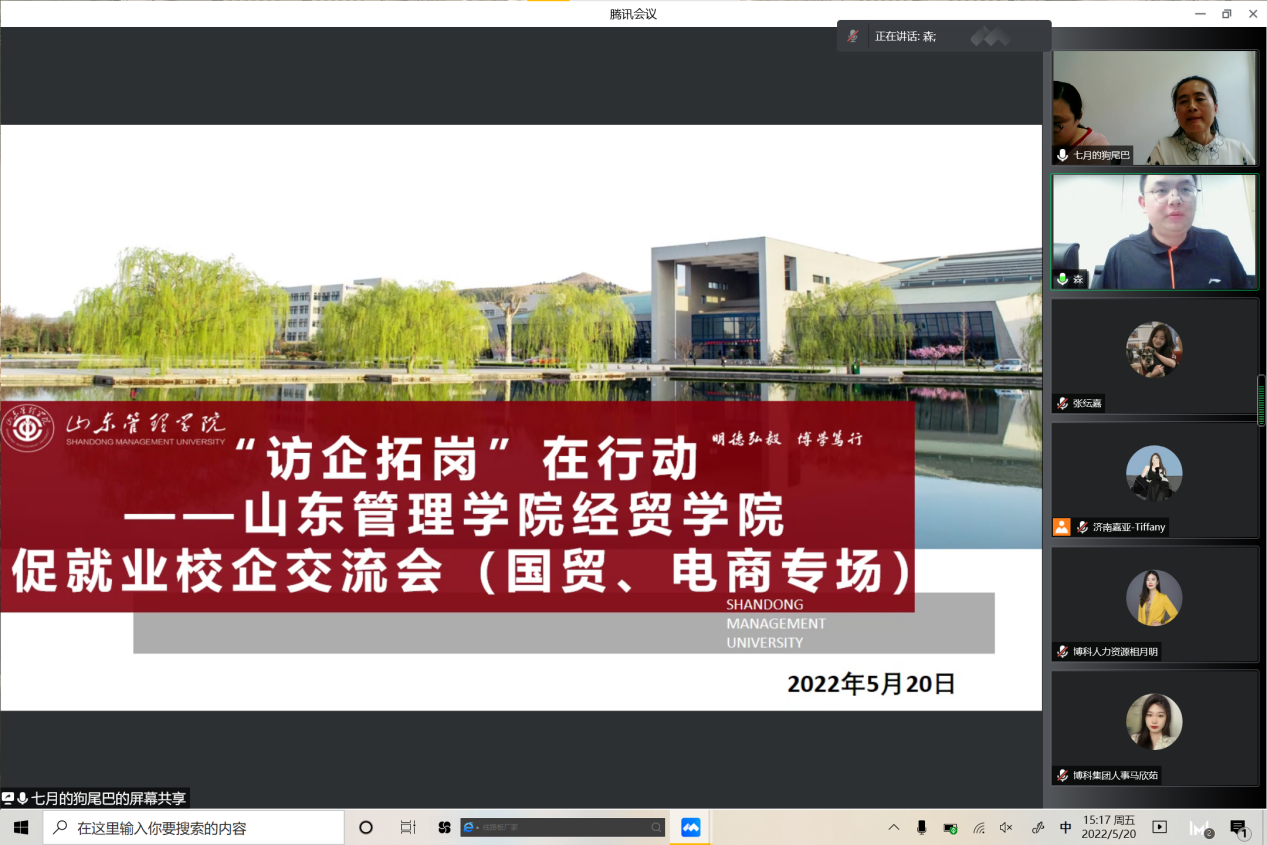Click the media play tray icon

pyautogui.click(x=1160, y=827)
